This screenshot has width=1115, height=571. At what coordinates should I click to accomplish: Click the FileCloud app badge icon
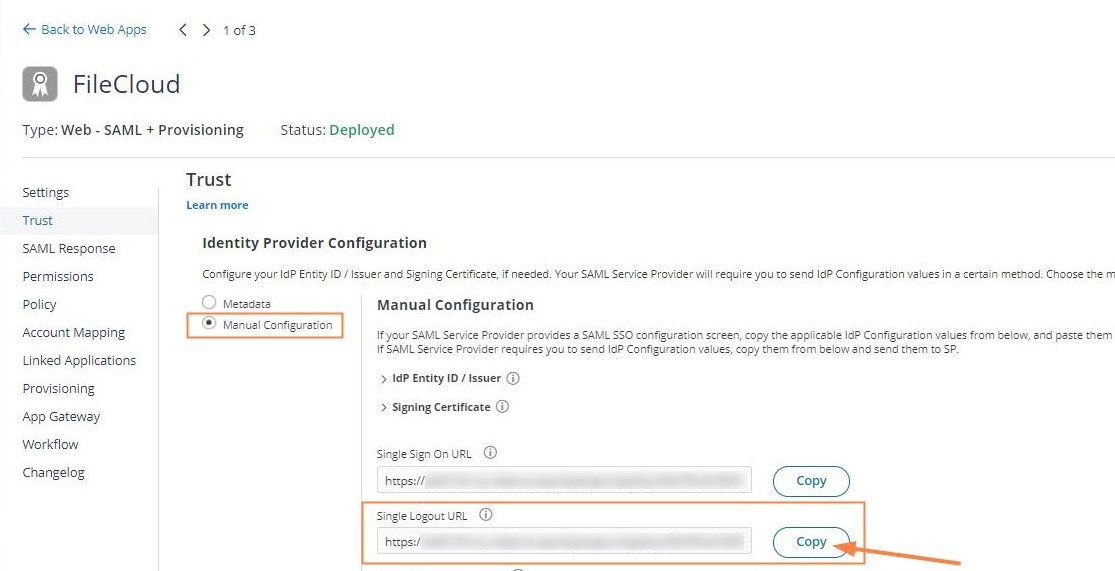click(40, 85)
